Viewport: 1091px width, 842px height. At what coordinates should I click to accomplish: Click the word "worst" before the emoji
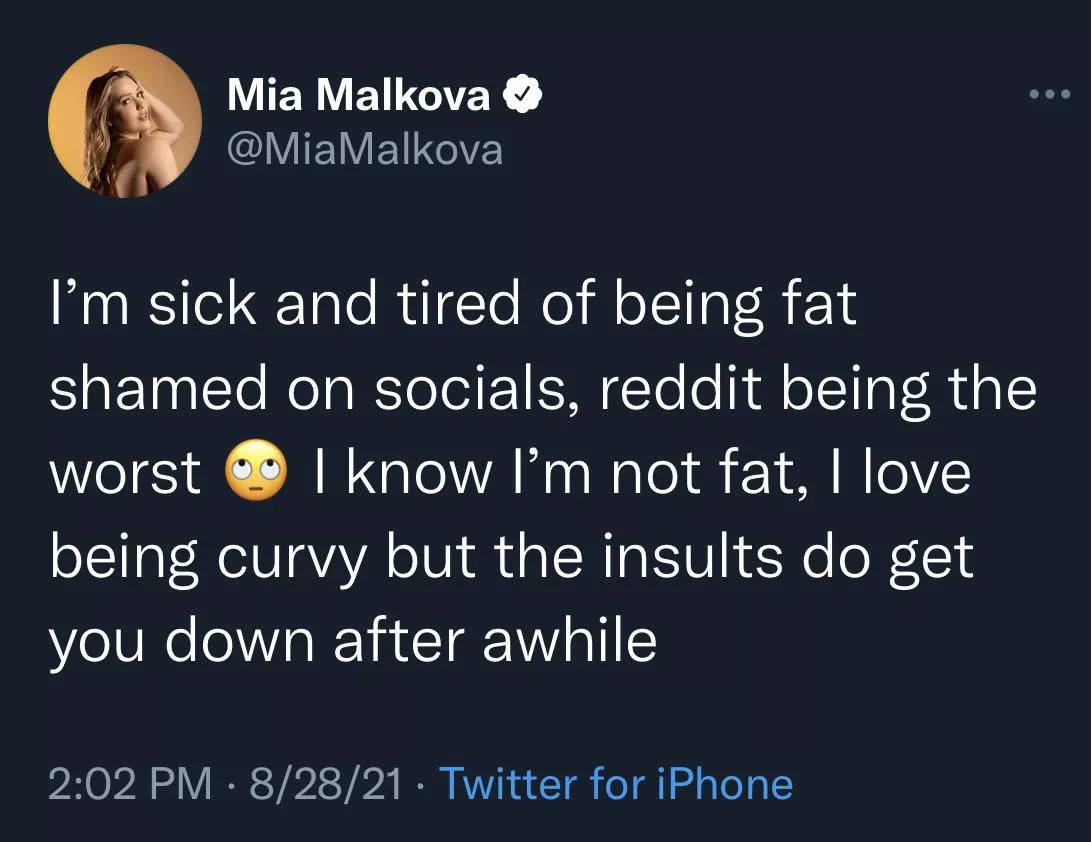[126, 472]
